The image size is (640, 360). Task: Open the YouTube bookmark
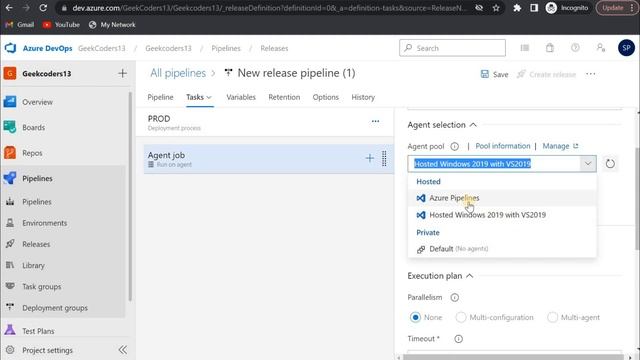point(61,24)
